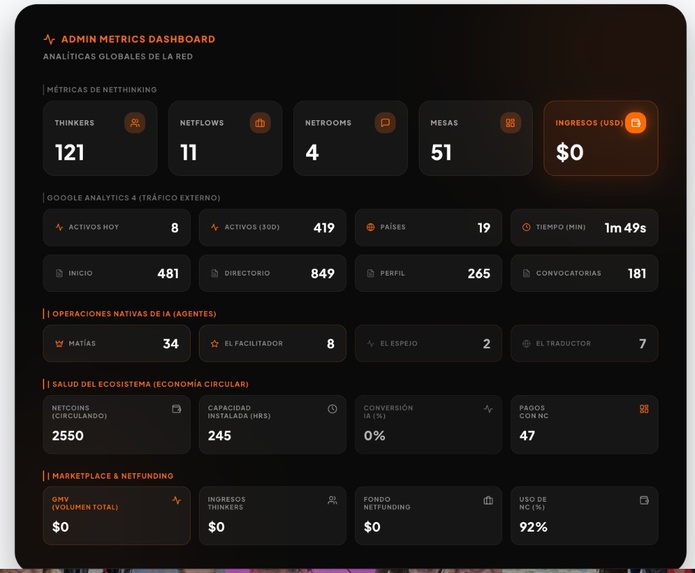
Task: Click the Pagos con NC value 47
Action: [x=527, y=436]
